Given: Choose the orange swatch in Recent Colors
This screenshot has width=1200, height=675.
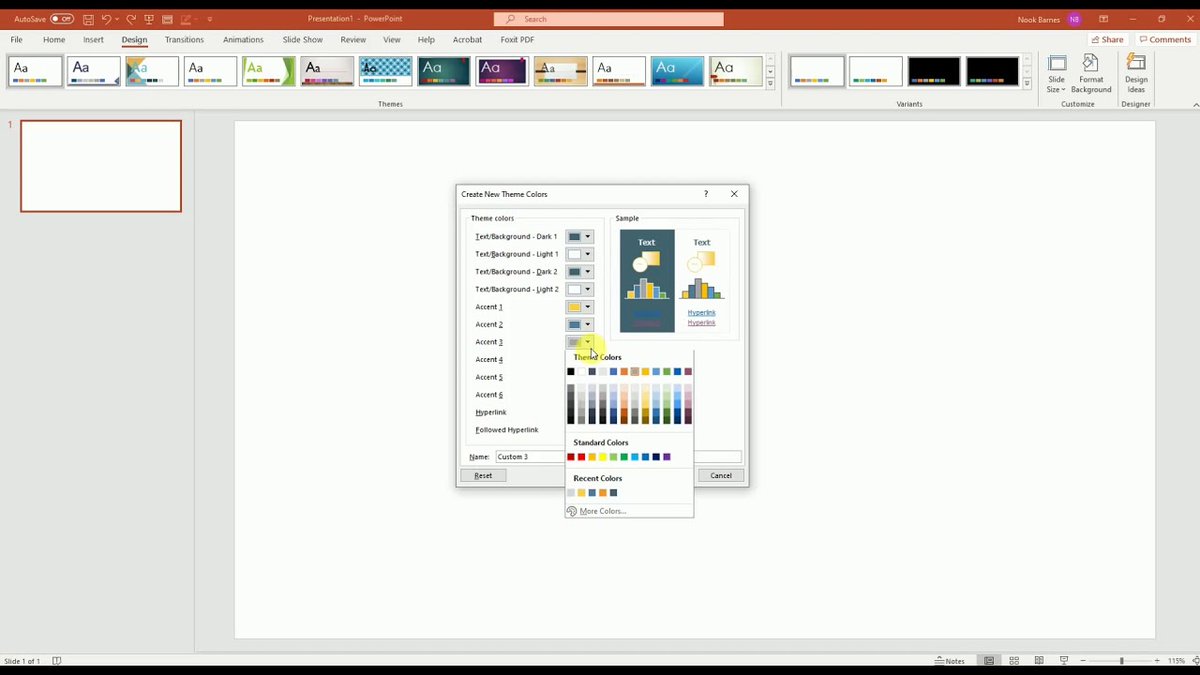Looking at the screenshot, I should coord(603,493).
